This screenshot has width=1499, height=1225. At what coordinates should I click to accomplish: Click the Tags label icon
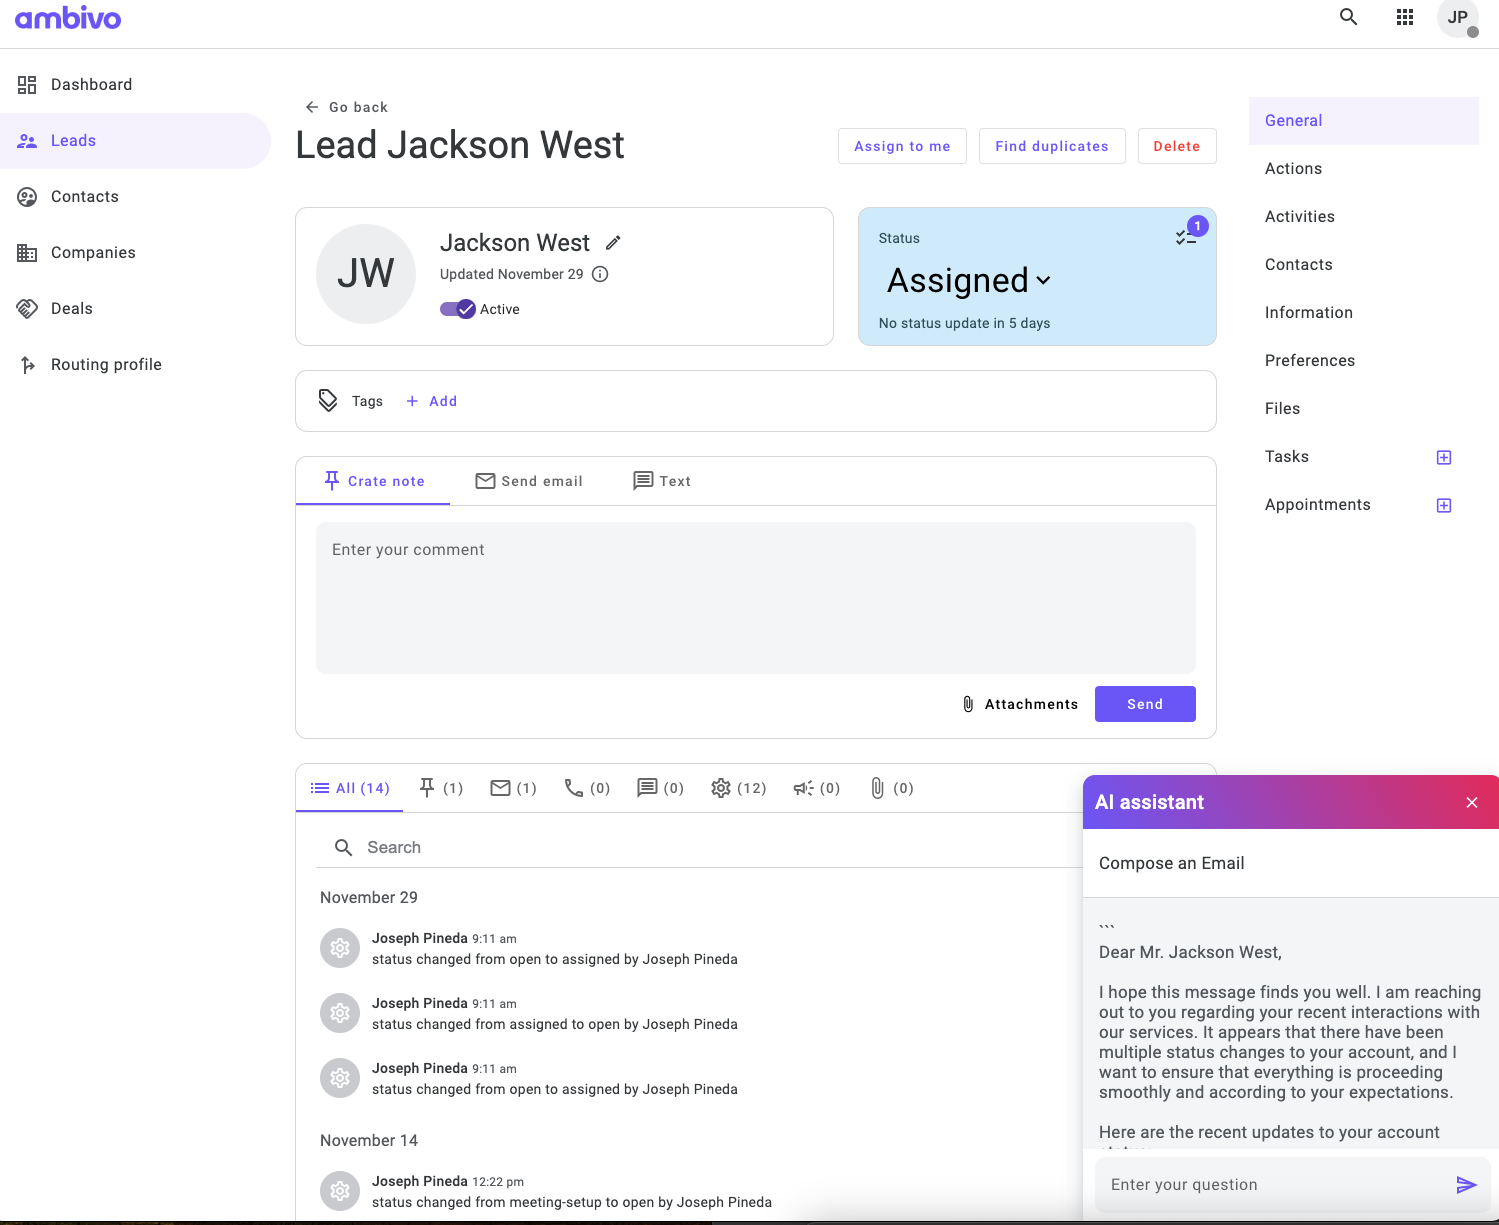pyautogui.click(x=328, y=401)
